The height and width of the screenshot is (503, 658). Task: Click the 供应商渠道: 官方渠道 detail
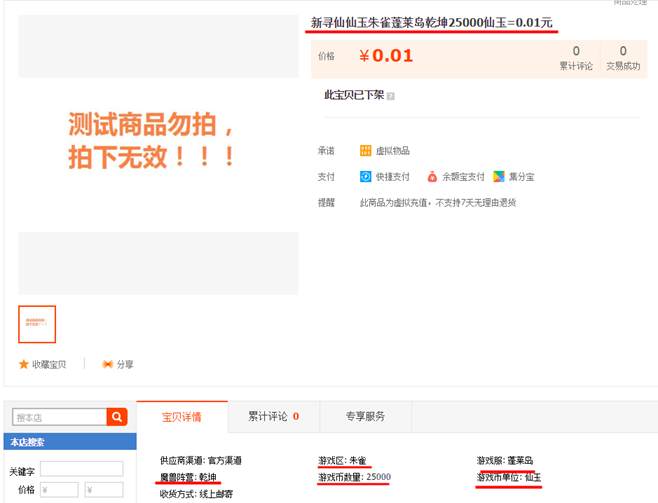click(x=201, y=461)
